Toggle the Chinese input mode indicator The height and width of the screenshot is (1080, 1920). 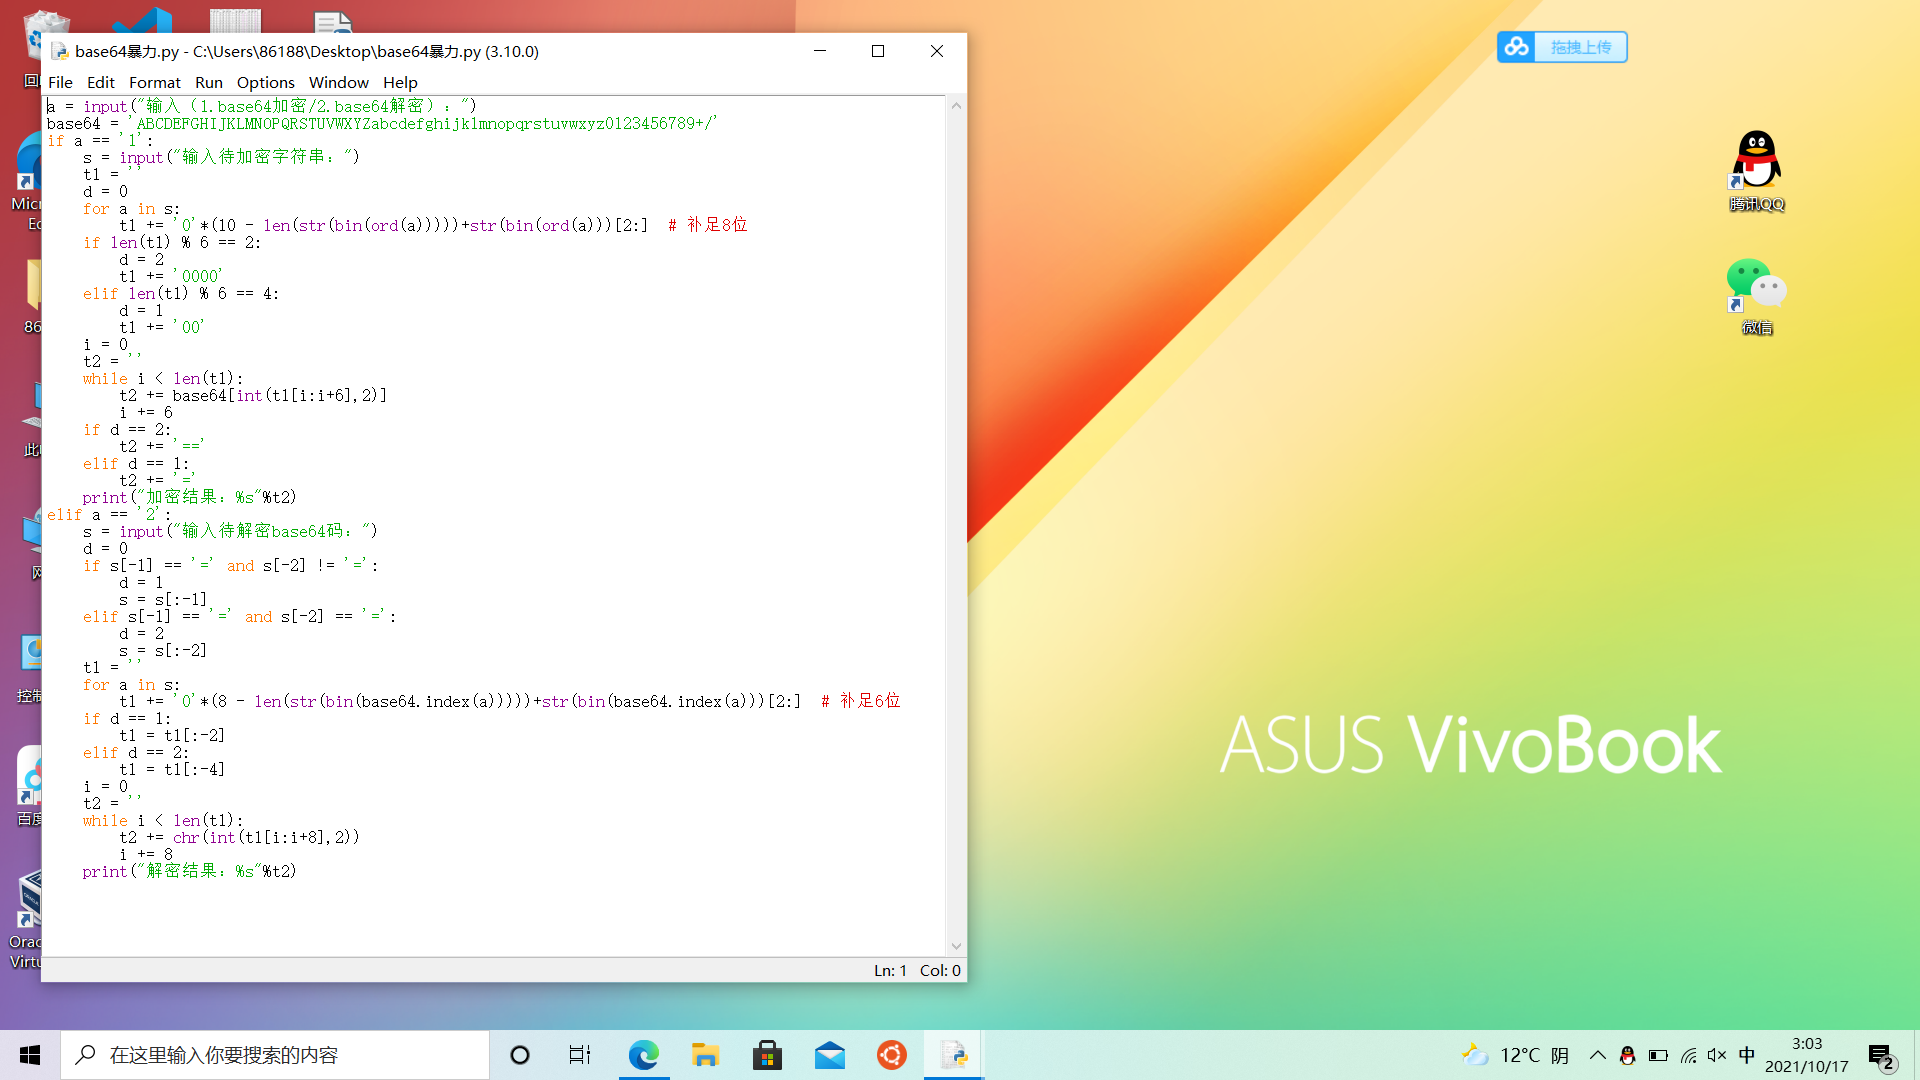[x=1747, y=1055]
